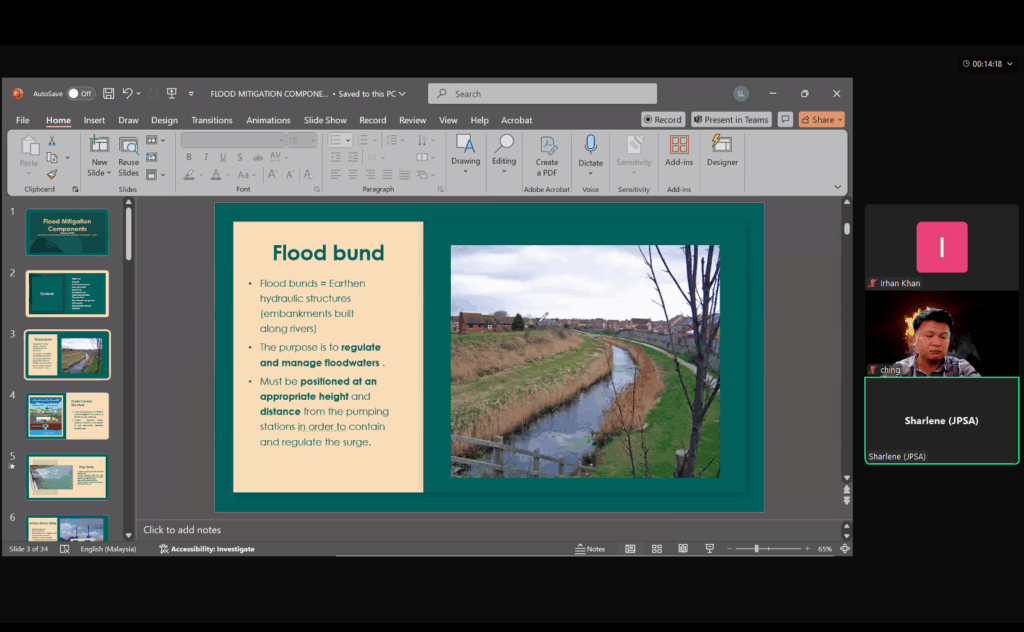Adjust the zoom slider in status bar
Screen dimensions: 1024x632
(x=757, y=549)
